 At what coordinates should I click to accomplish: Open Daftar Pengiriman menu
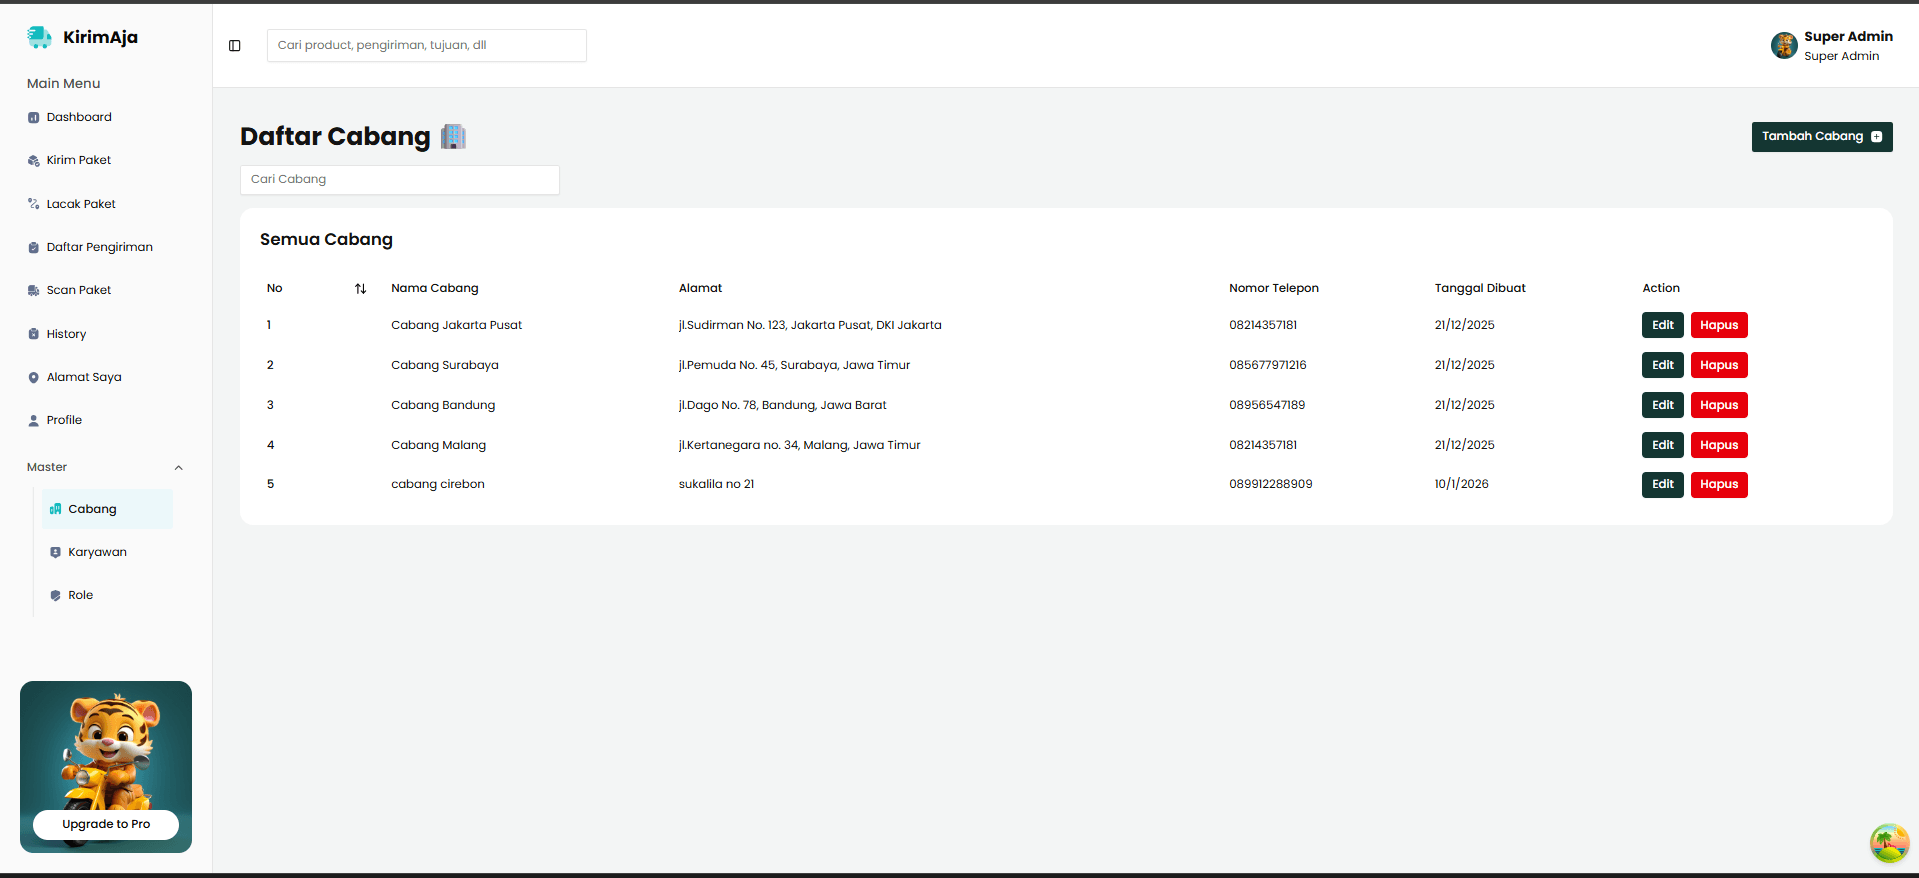pyautogui.click(x=99, y=247)
